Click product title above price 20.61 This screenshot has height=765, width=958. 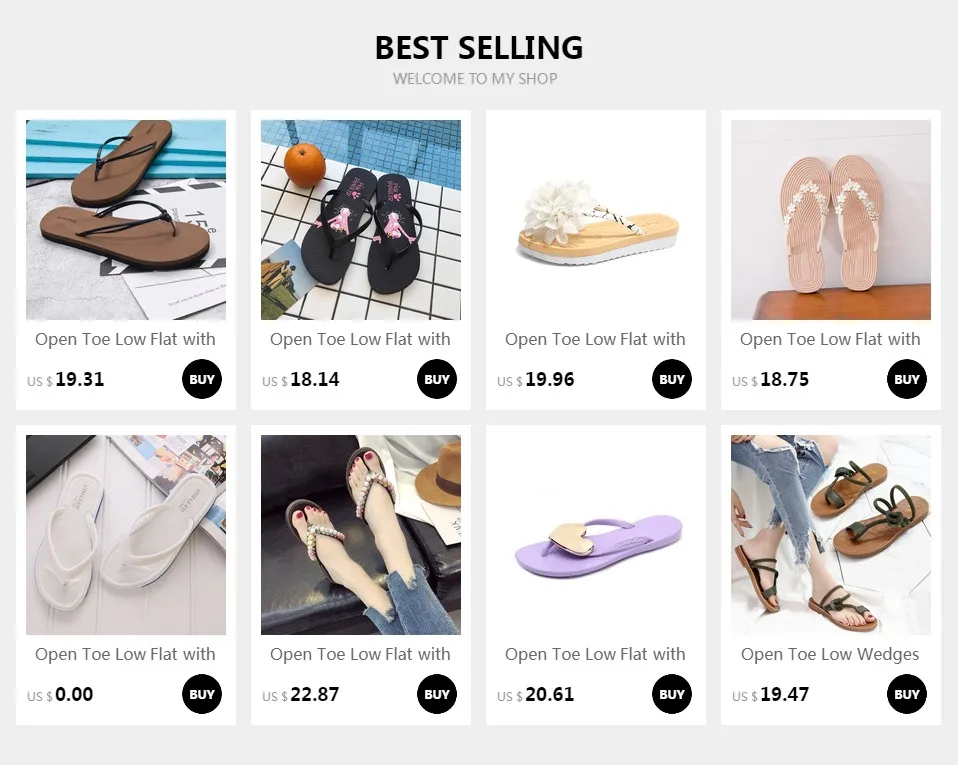[595, 655]
